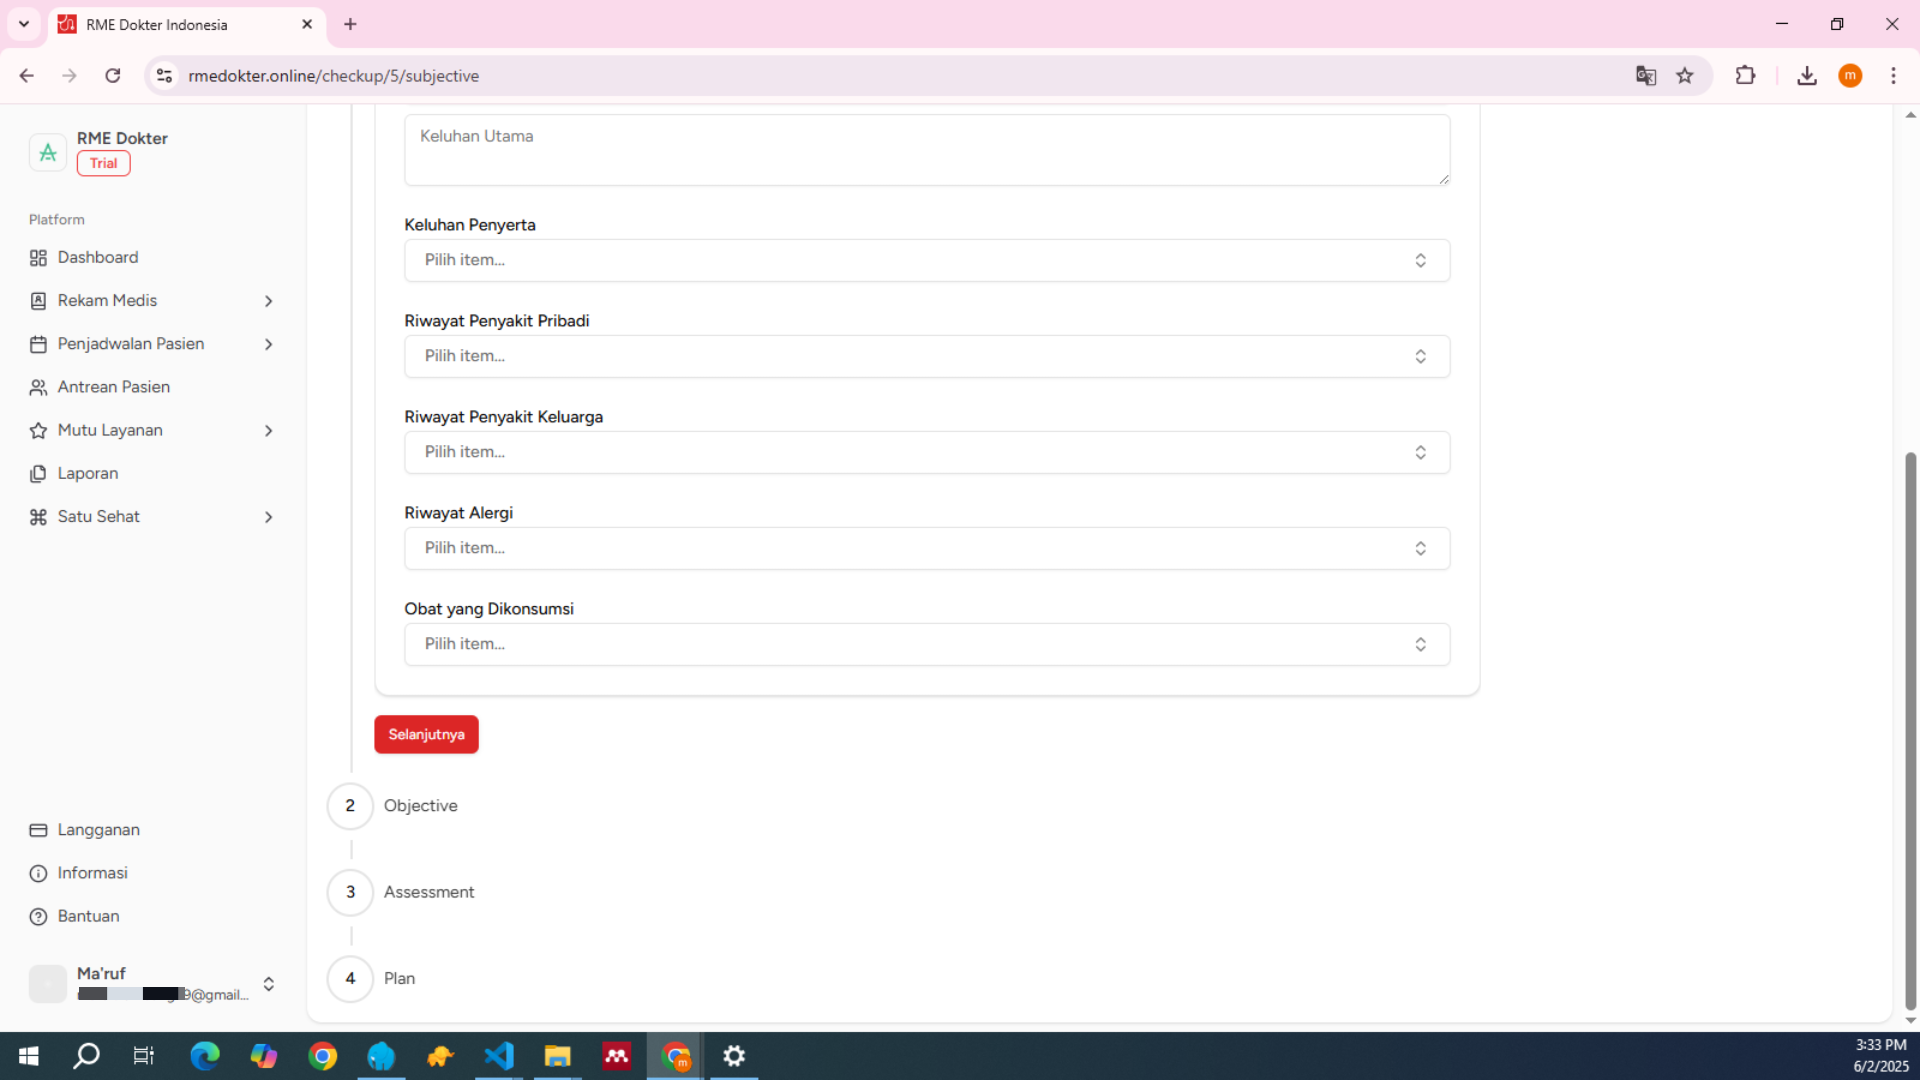Open Bantuan help item
1920x1080 pixels.
click(x=88, y=916)
